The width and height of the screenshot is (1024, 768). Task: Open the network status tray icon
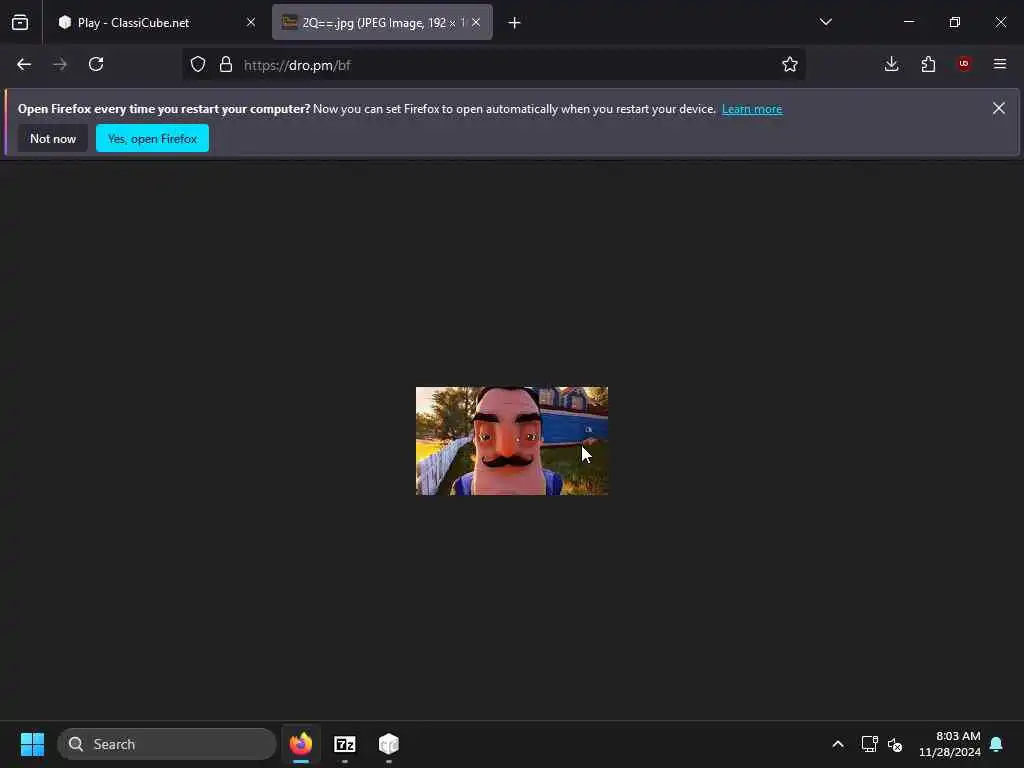pyautogui.click(x=869, y=744)
